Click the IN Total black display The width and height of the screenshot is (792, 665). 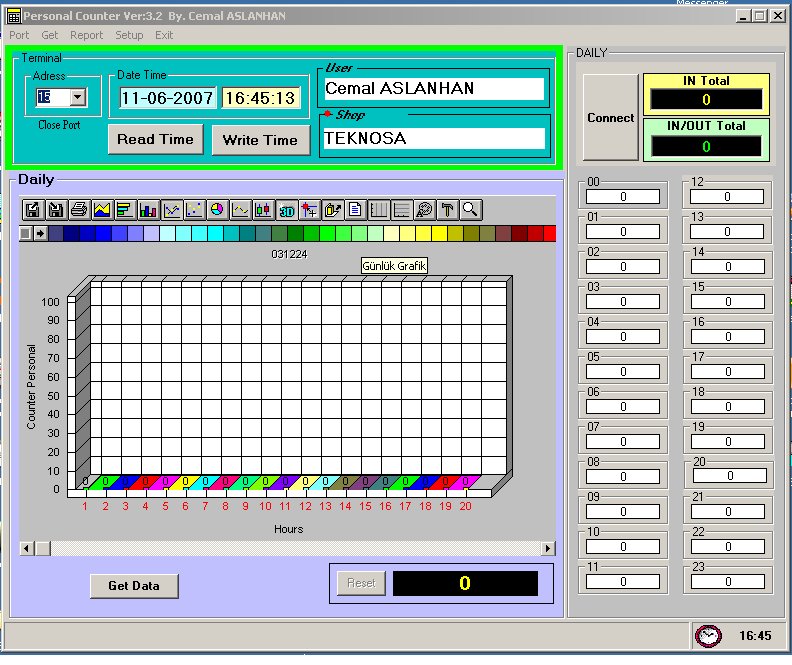[x=706, y=99]
